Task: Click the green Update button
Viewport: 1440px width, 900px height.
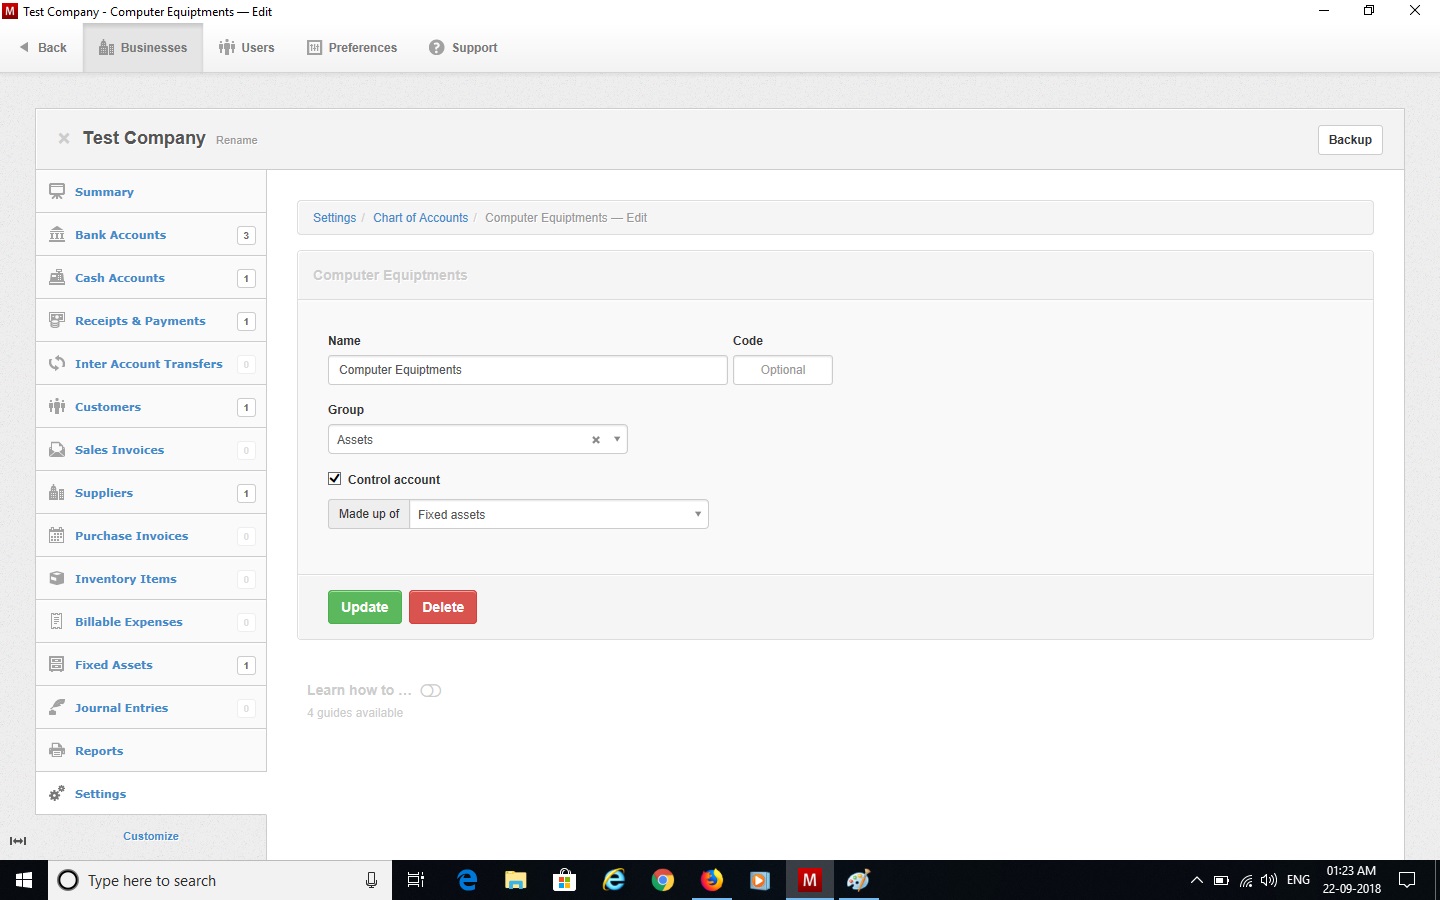Action: point(365,607)
